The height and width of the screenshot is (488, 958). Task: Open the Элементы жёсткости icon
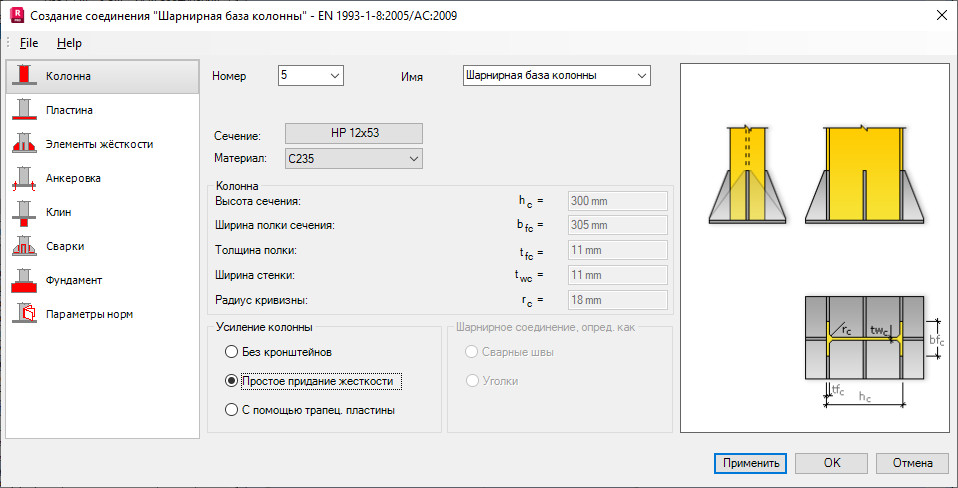point(24,144)
